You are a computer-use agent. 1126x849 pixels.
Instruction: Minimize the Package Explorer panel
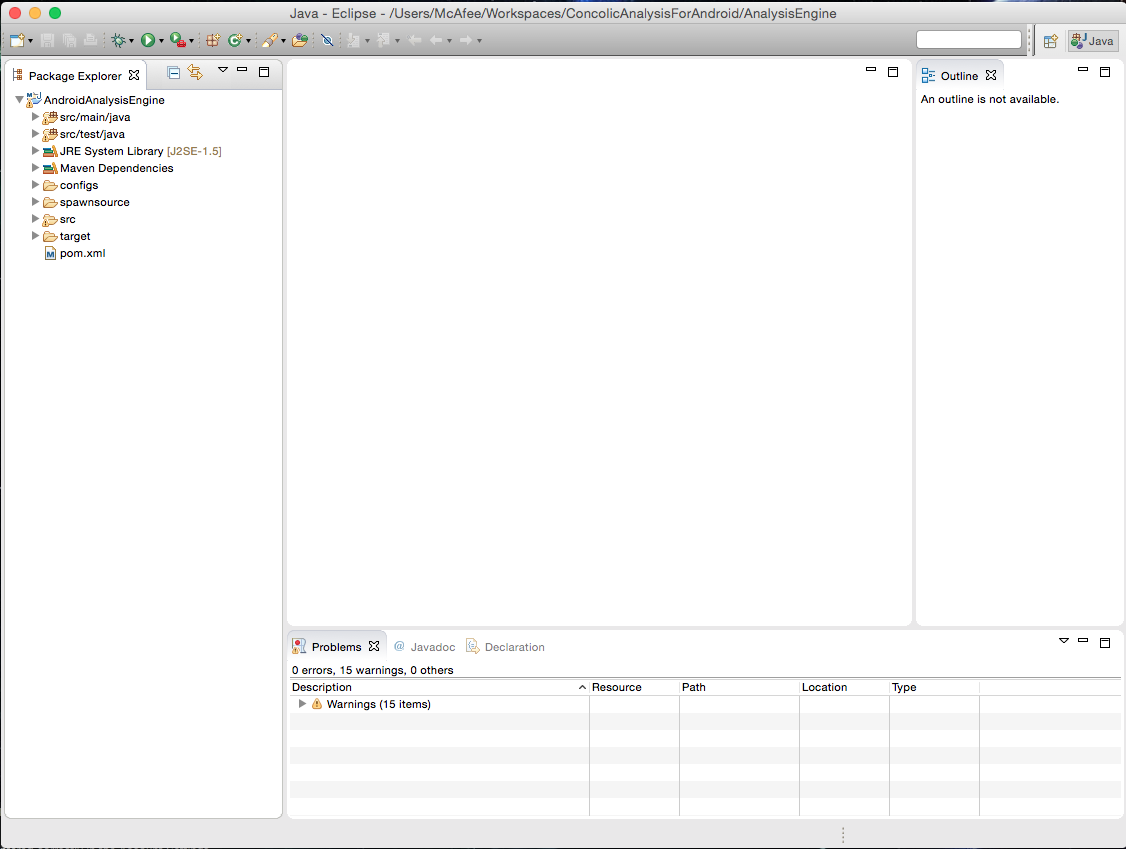242,70
